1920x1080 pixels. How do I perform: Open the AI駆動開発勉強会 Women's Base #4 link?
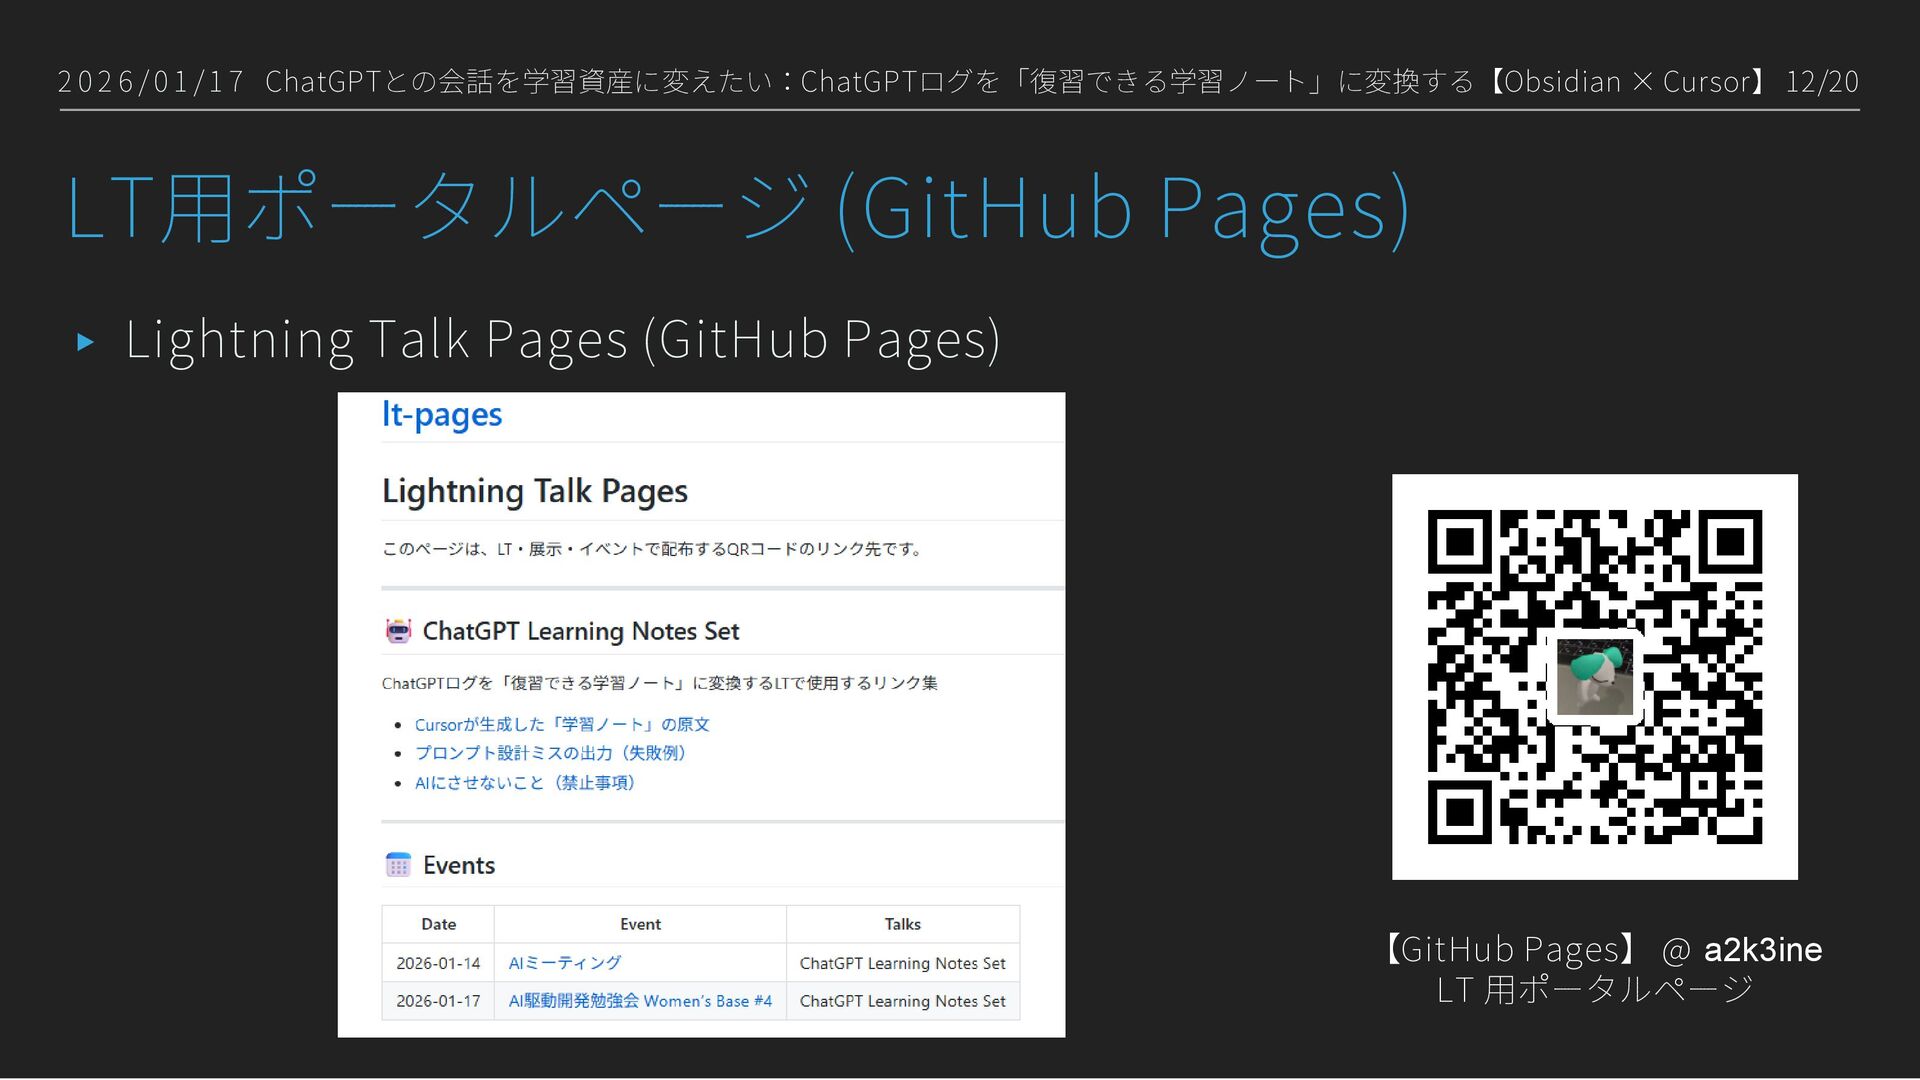pos(640,1001)
